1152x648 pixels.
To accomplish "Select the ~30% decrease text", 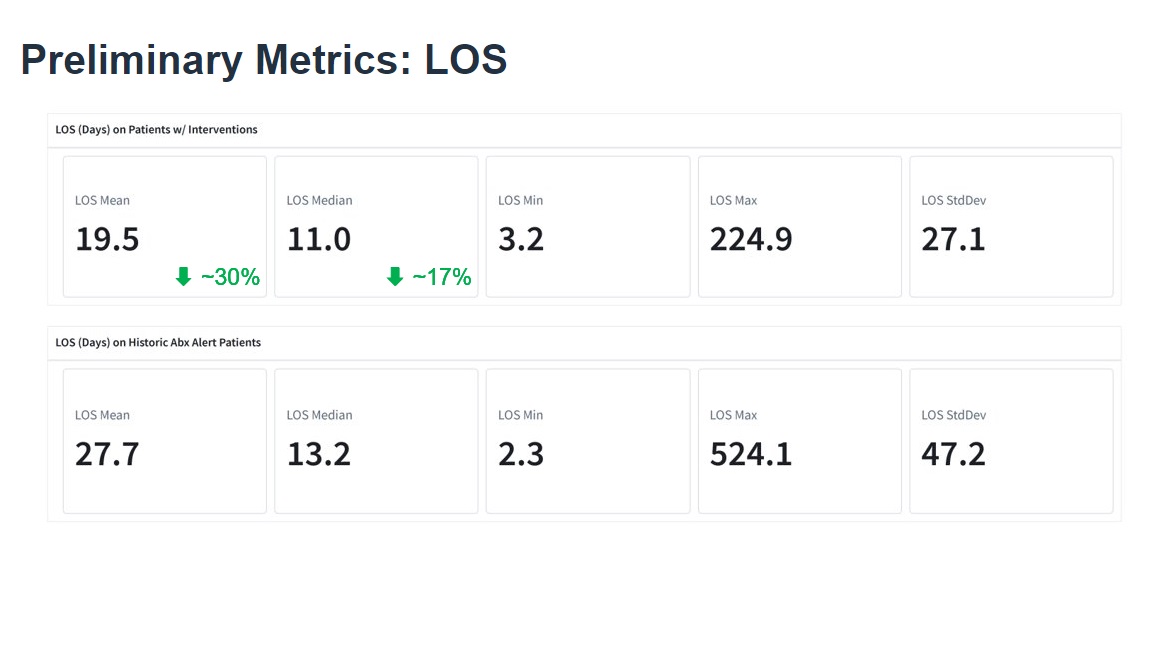I will [x=230, y=277].
